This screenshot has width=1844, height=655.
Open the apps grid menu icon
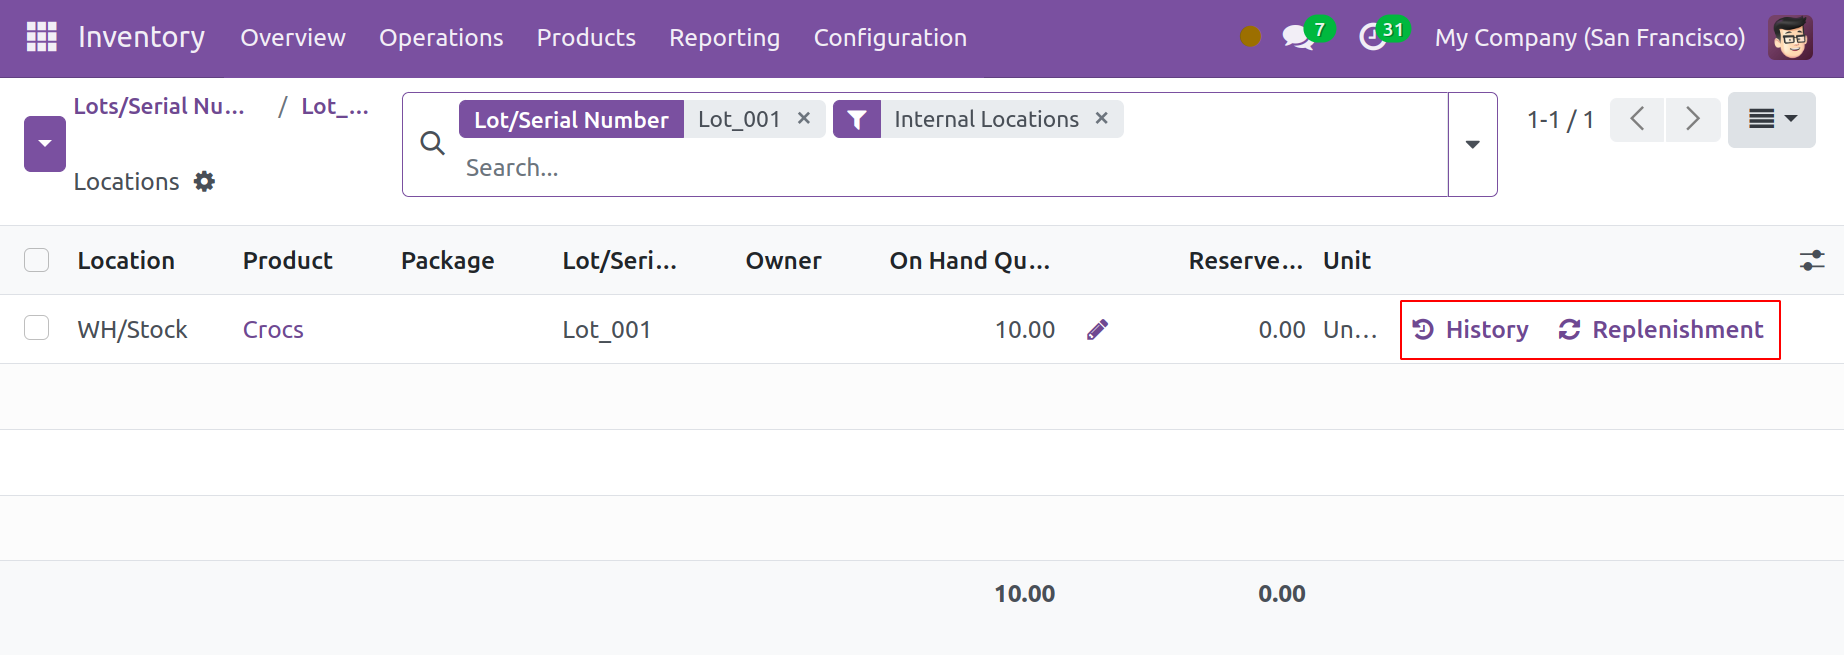41,37
